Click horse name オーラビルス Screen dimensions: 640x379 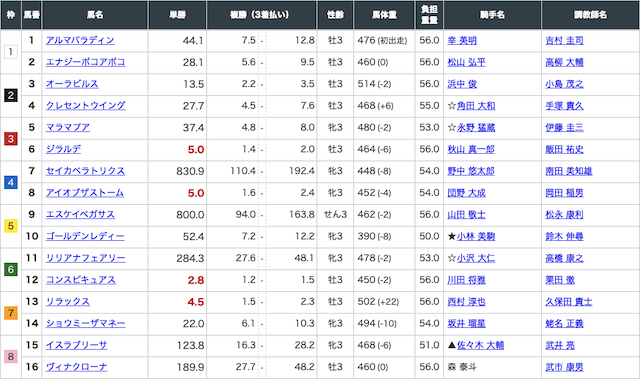[x=72, y=84]
